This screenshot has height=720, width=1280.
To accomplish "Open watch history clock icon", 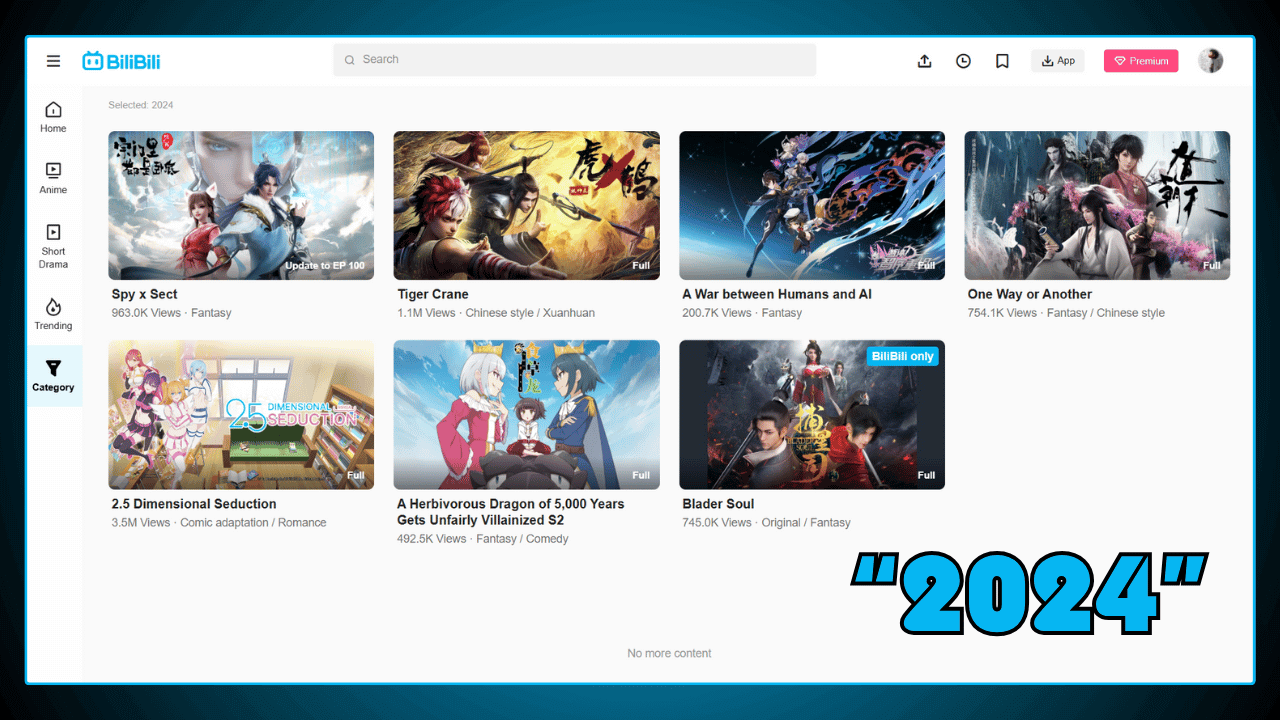I will (963, 61).
